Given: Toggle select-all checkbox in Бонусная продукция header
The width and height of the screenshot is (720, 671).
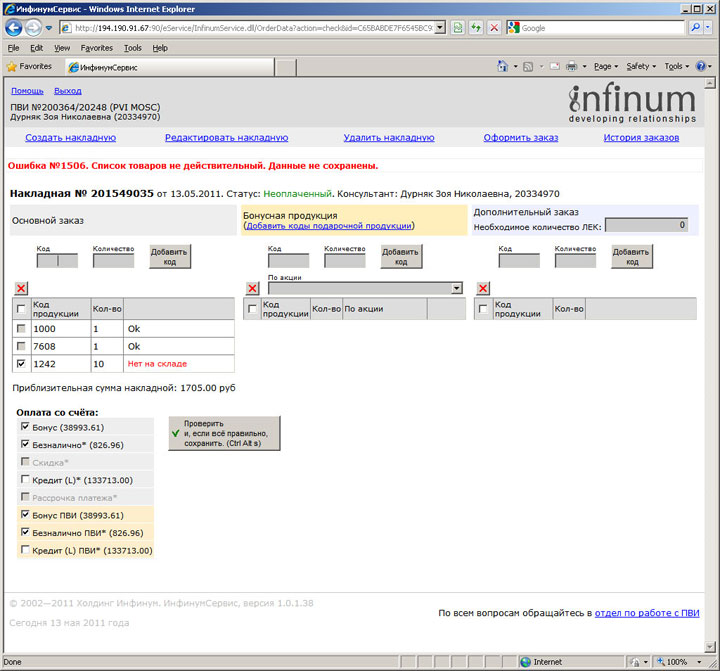Looking at the screenshot, I should (252, 309).
